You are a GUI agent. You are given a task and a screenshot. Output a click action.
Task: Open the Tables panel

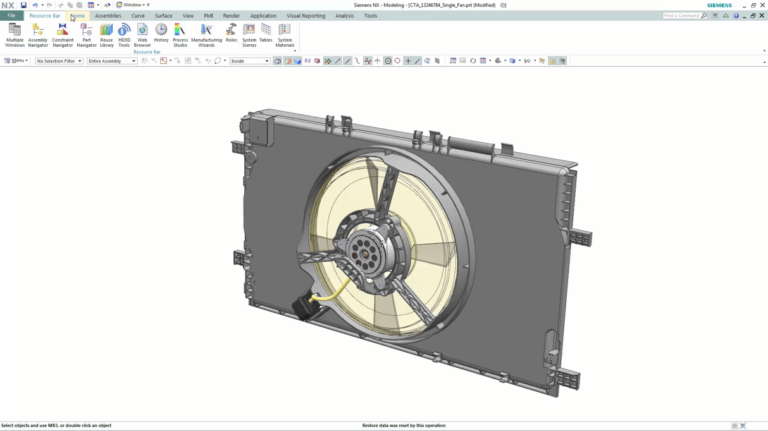[265, 33]
